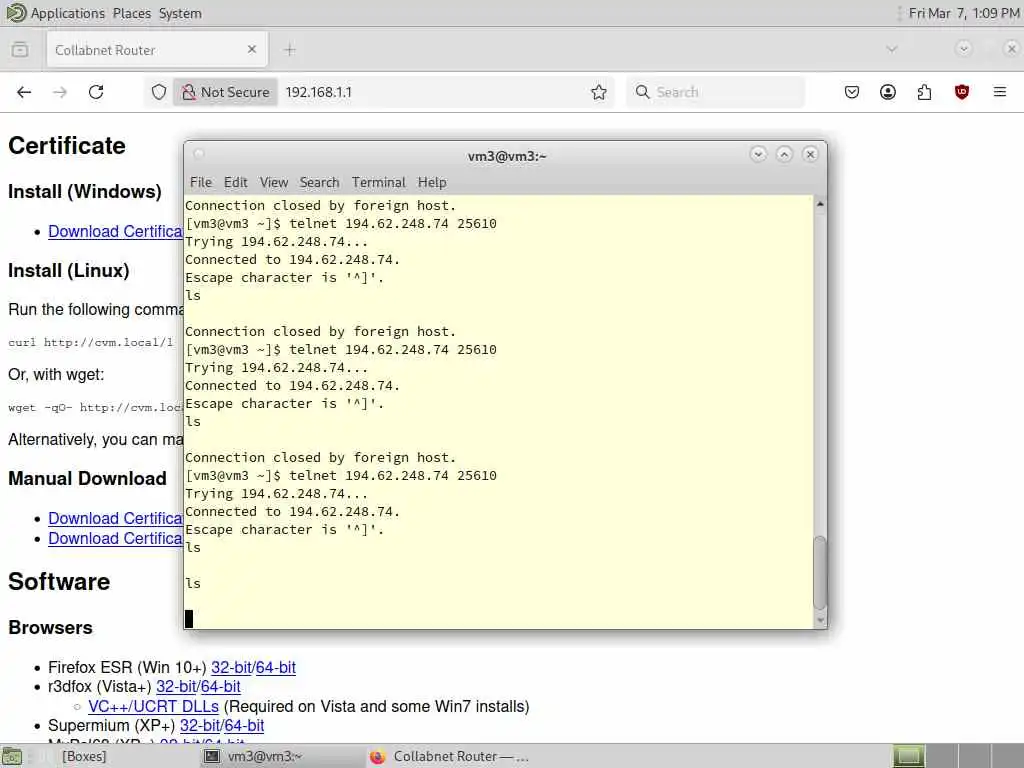Click the MATE logo icon in the top panel
This screenshot has height=768, width=1024.
pyautogui.click(x=15, y=13)
